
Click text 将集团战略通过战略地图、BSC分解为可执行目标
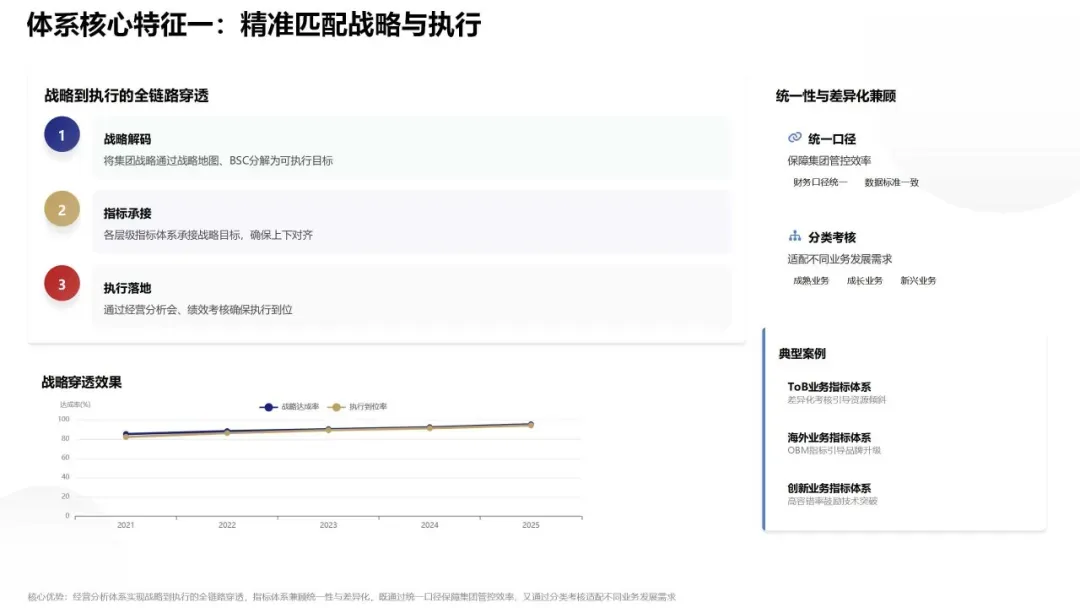[218, 160]
